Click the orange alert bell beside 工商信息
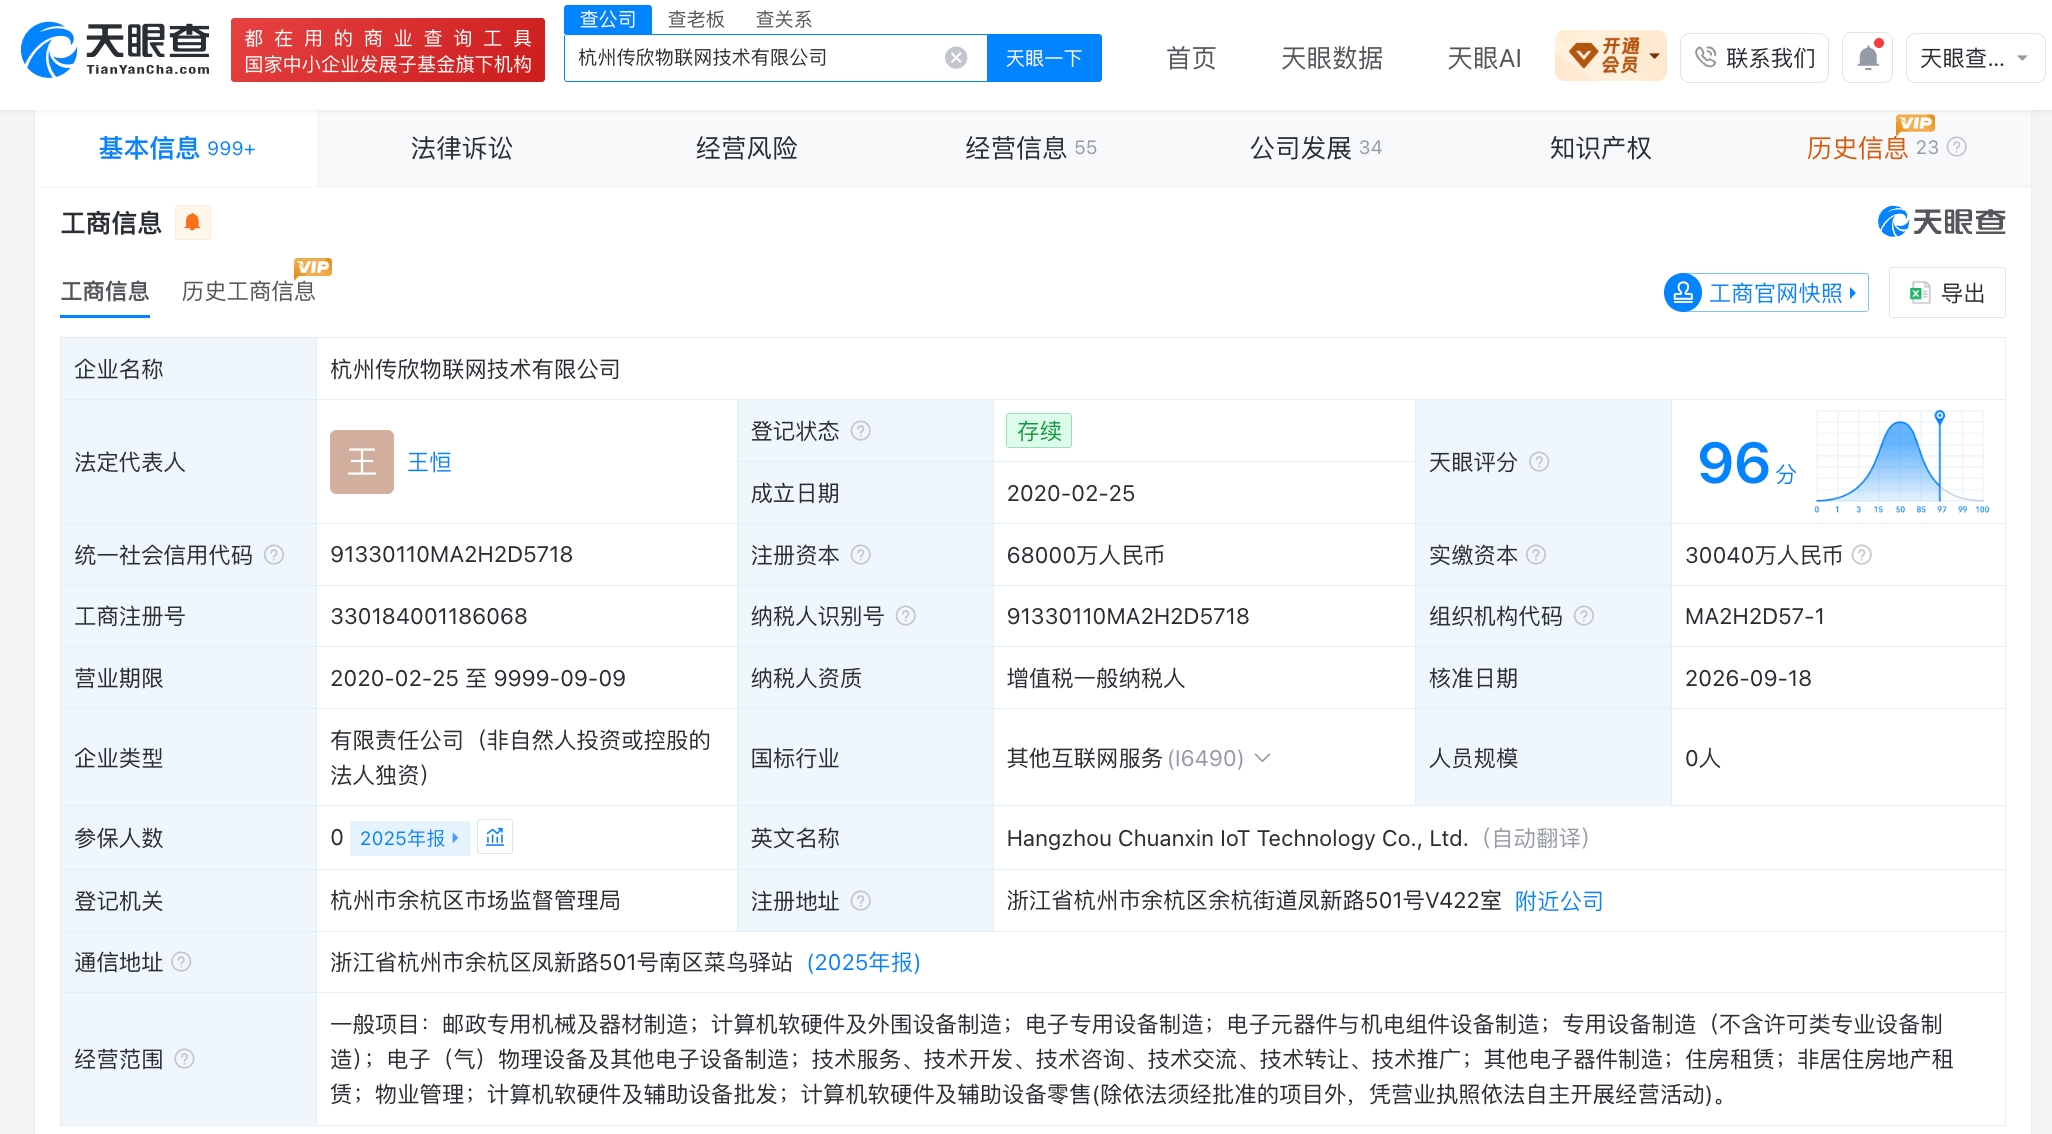Image resolution: width=2052 pixels, height=1134 pixels. pyautogui.click(x=192, y=222)
